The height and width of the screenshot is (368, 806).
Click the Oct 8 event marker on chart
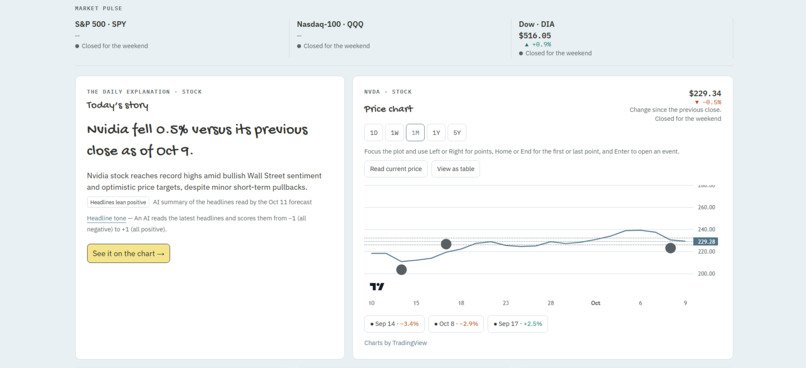[670, 248]
